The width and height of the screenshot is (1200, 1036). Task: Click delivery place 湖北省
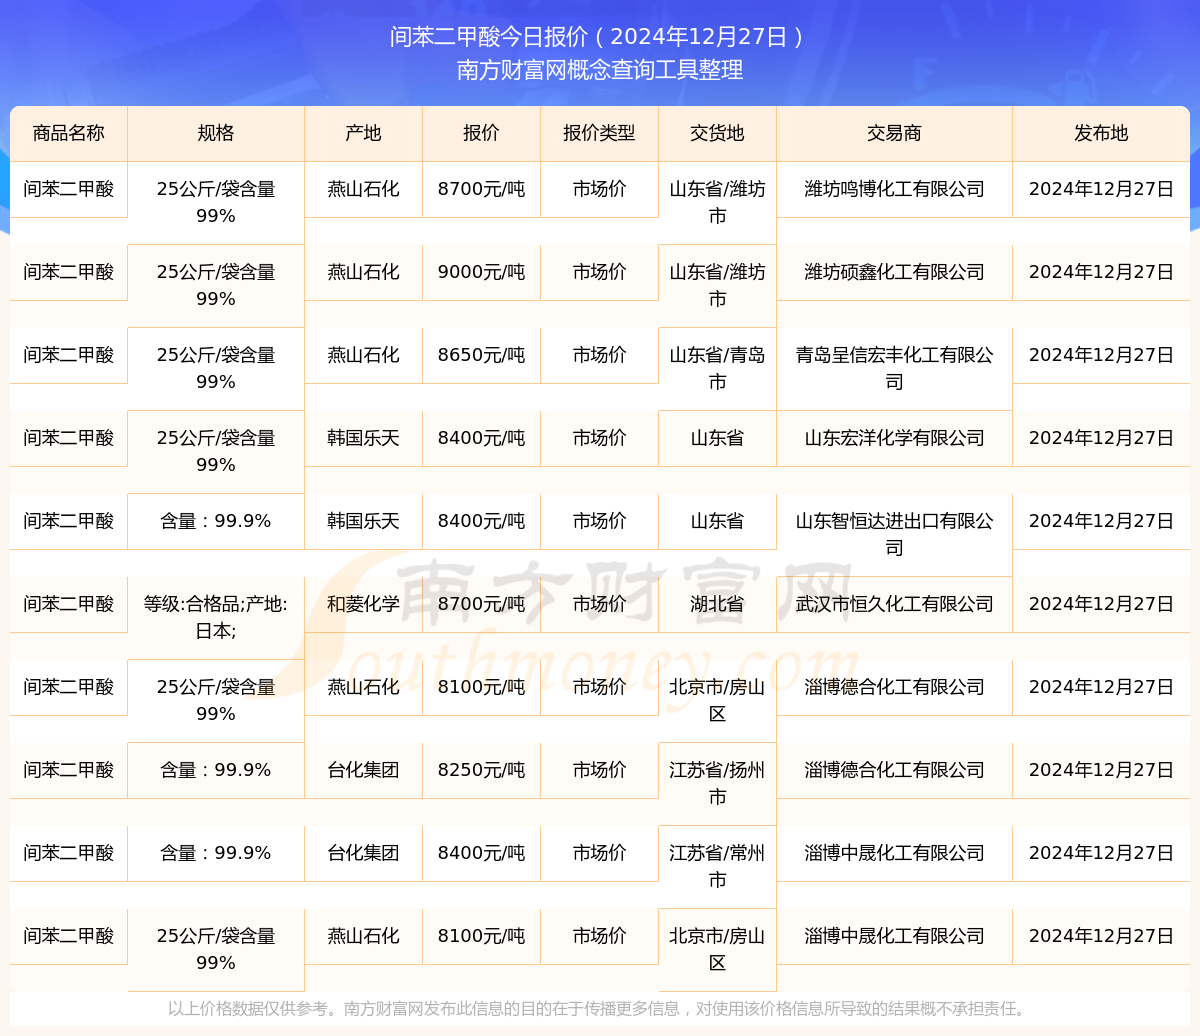[717, 604]
